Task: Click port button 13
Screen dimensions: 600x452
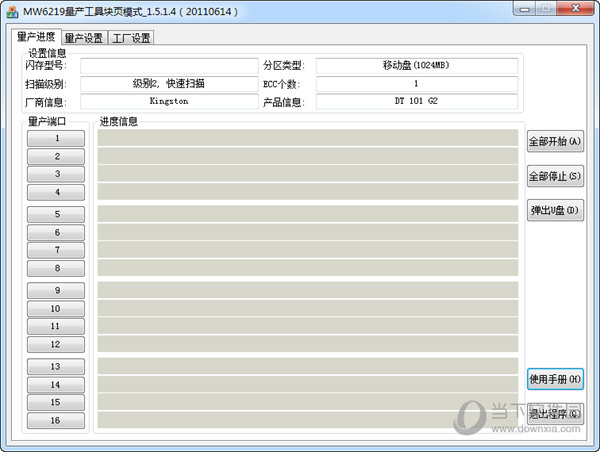Action: (x=56, y=367)
